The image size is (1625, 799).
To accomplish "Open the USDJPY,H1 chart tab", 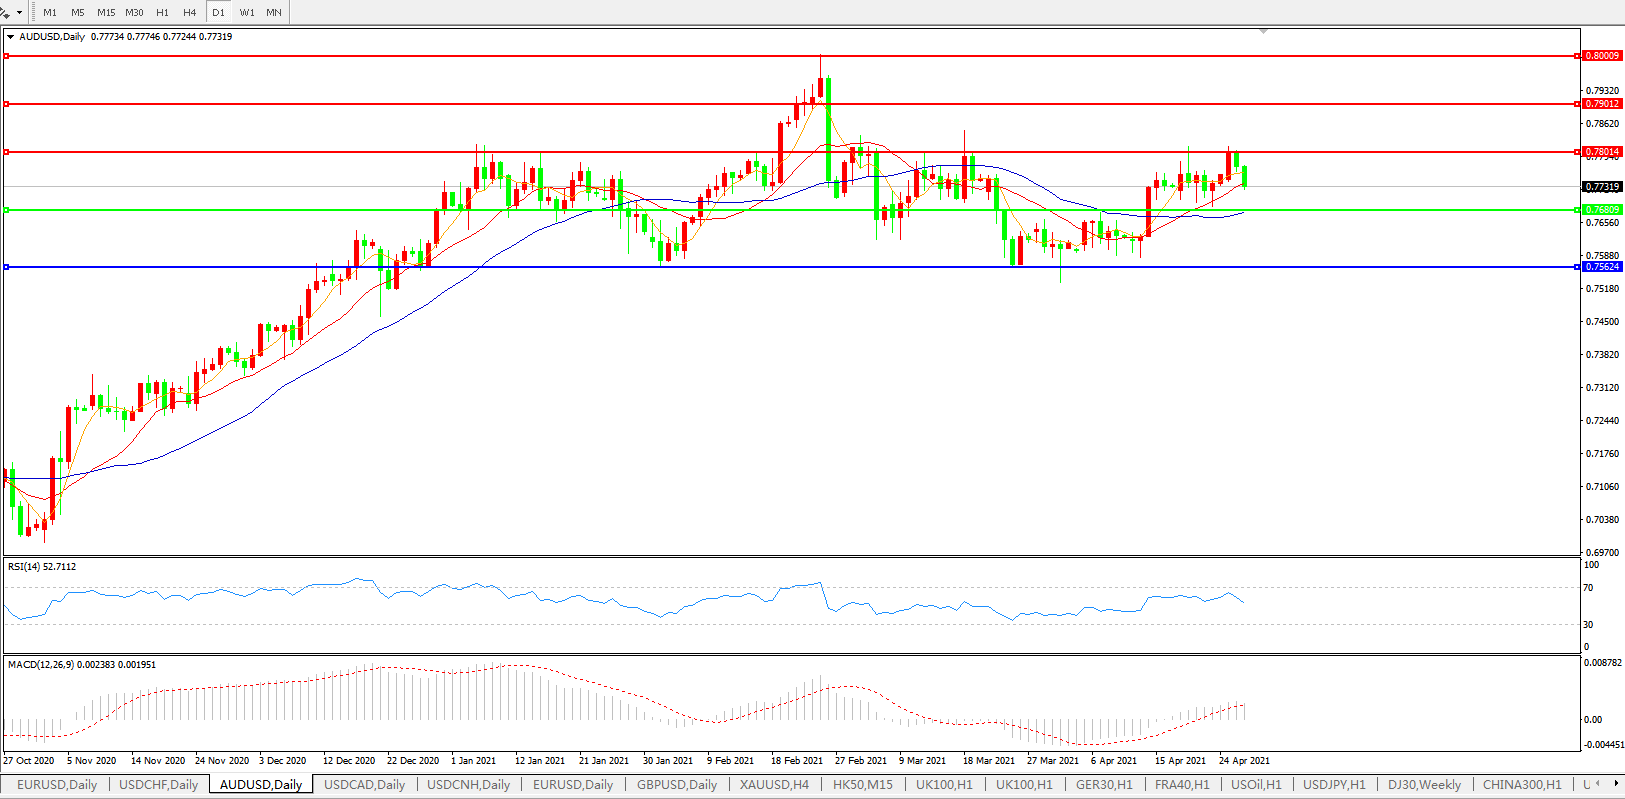I will point(1334,785).
